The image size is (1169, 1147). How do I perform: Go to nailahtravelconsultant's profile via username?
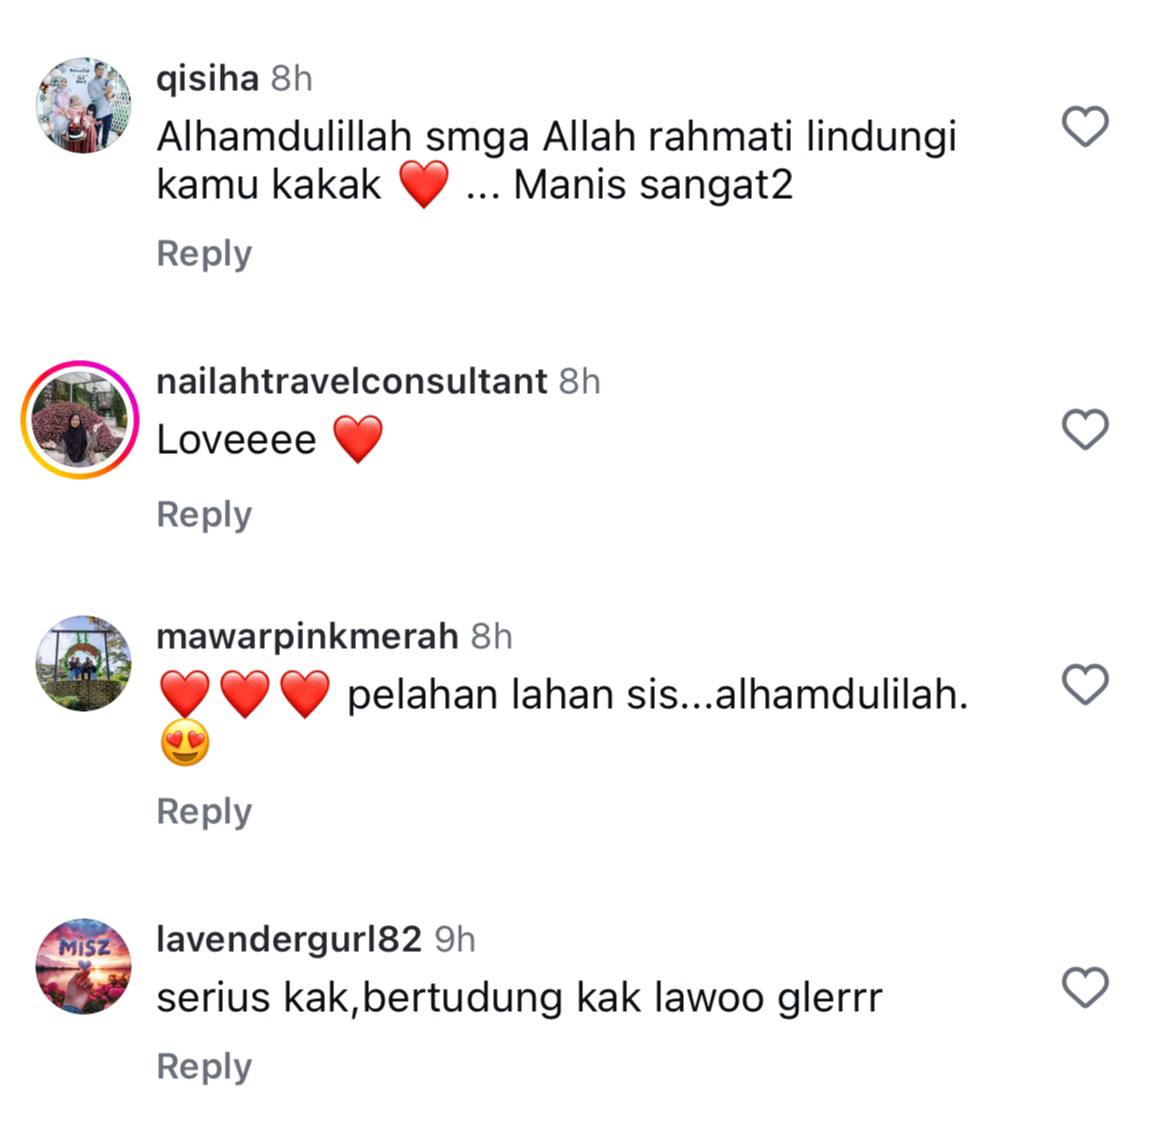352,381
